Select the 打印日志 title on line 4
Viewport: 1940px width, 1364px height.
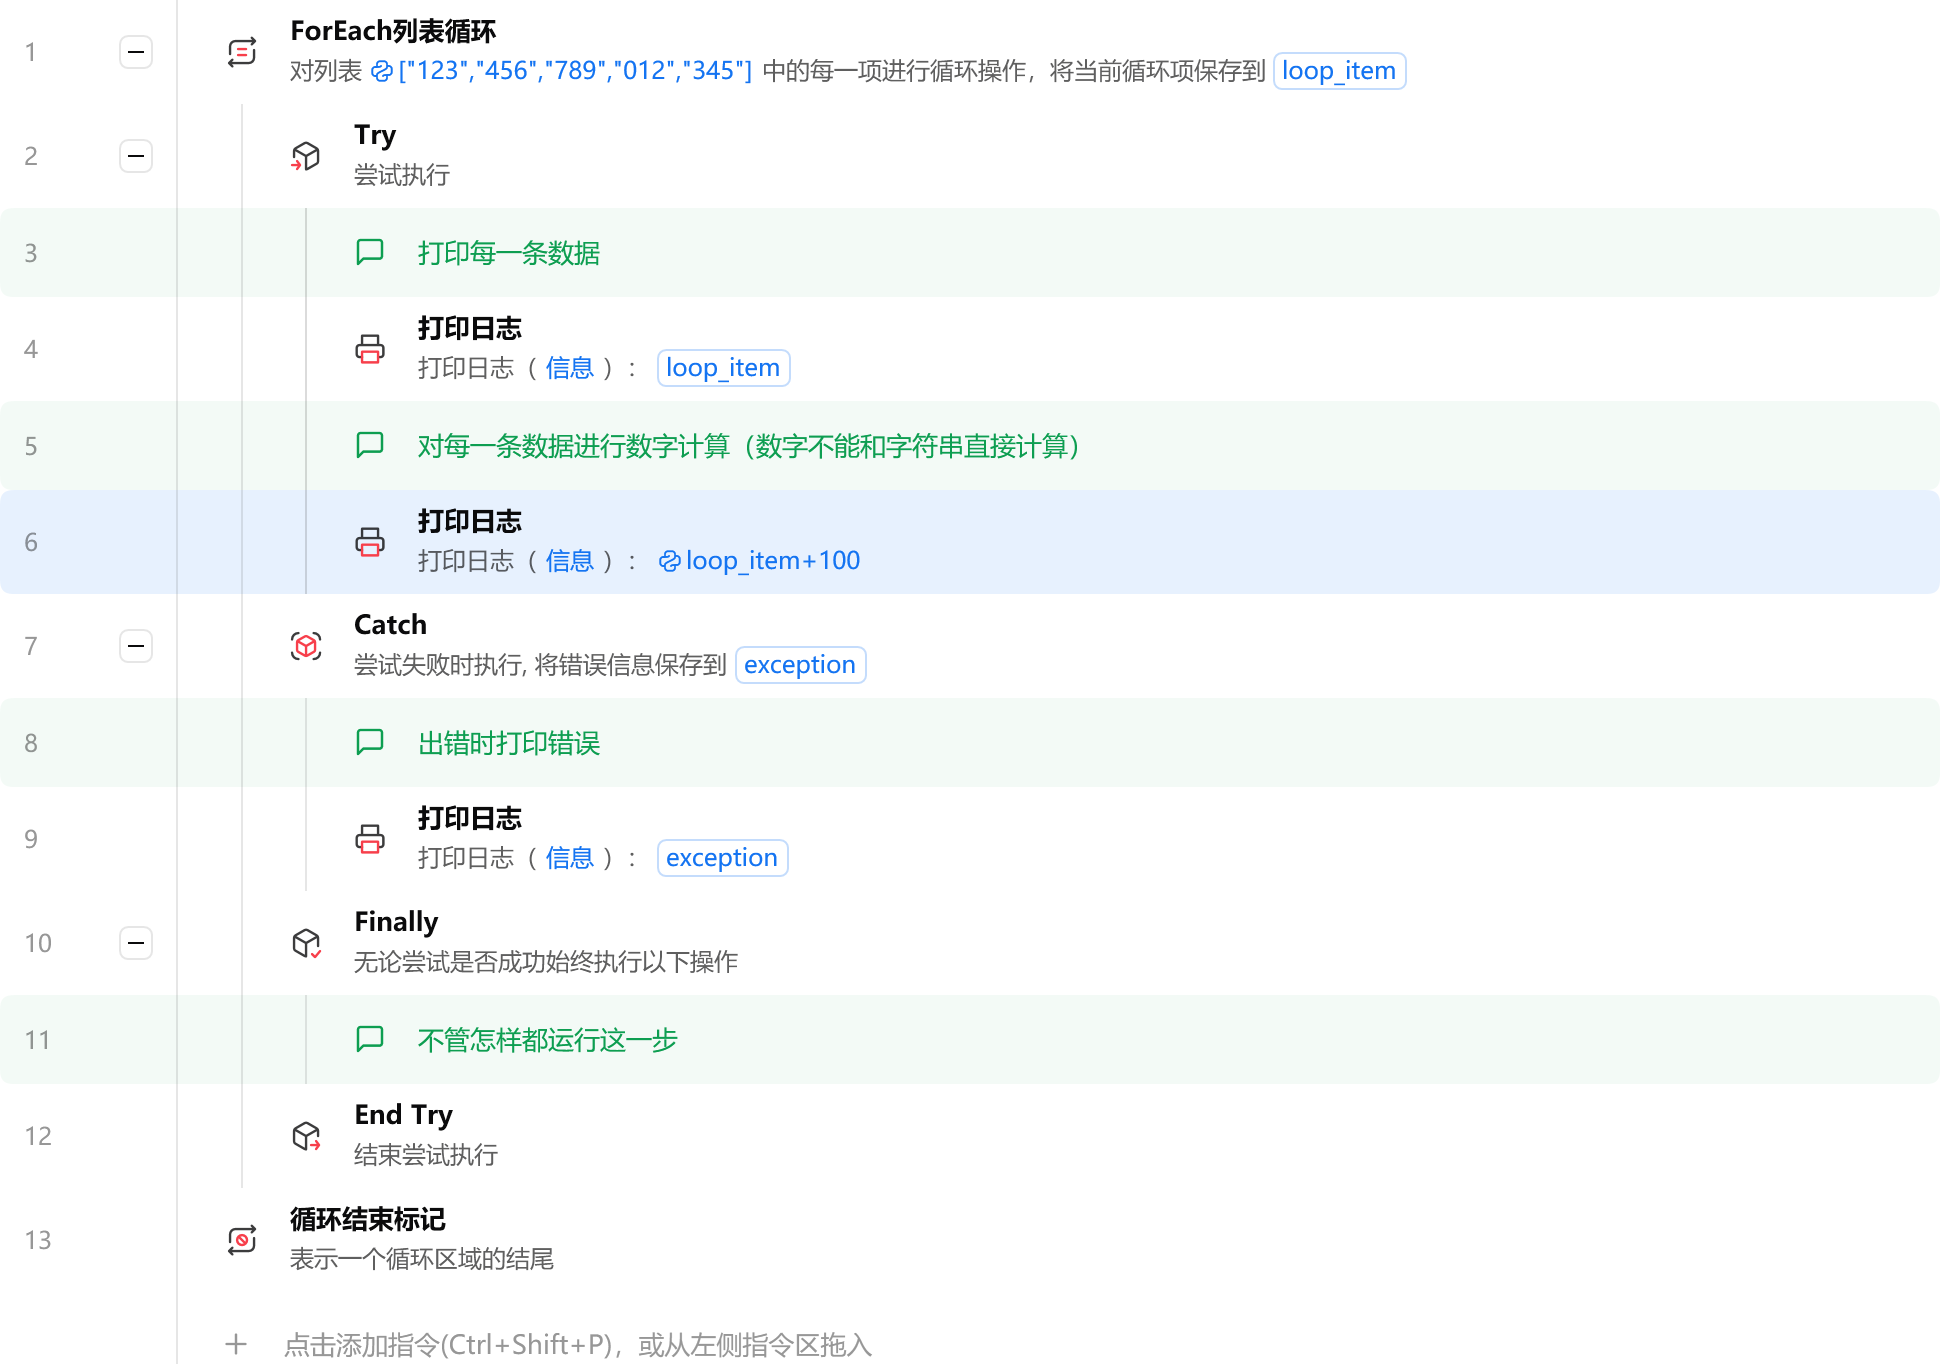click(x=470, y=328)
